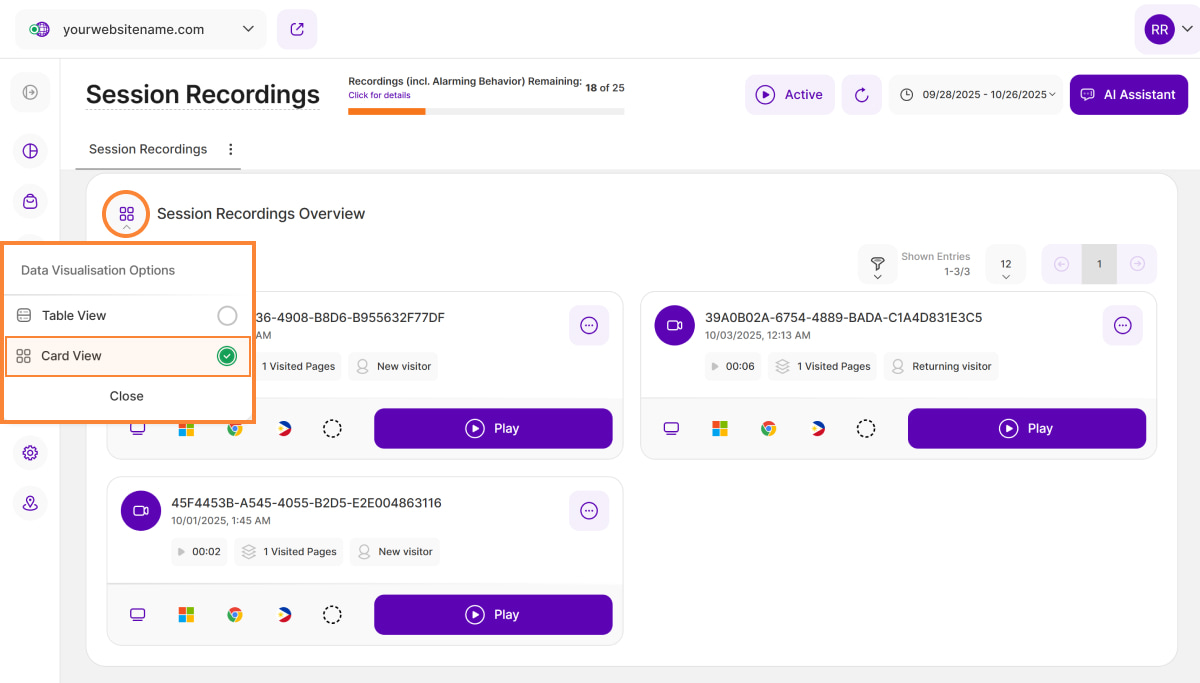Toggle the Active recording status button
This screenshot has height=683, width=1200.
click(789, 95)
